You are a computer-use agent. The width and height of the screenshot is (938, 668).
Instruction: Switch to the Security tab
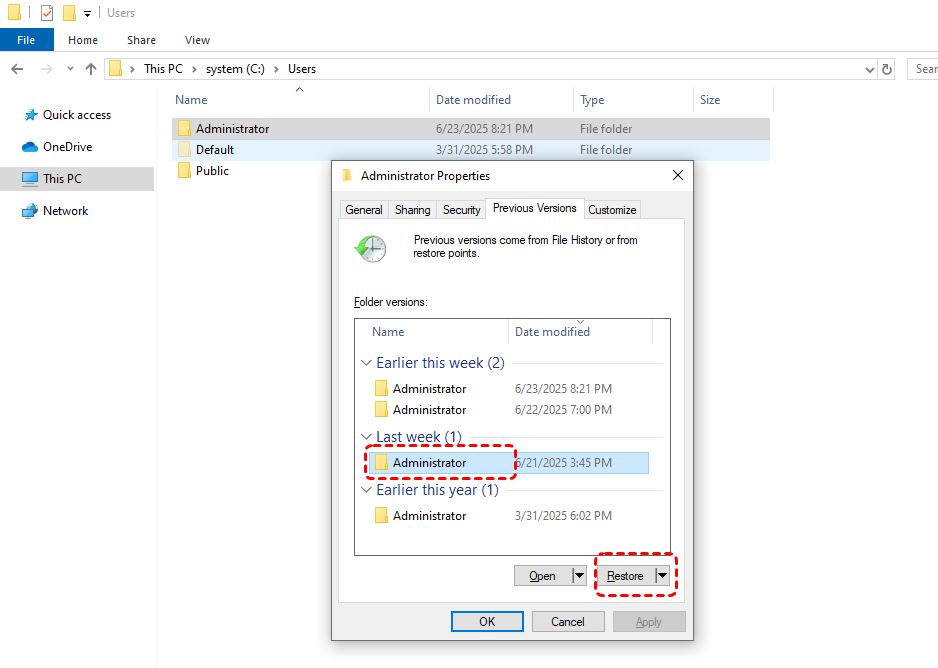pyautogui.click(x=462, y=210)
